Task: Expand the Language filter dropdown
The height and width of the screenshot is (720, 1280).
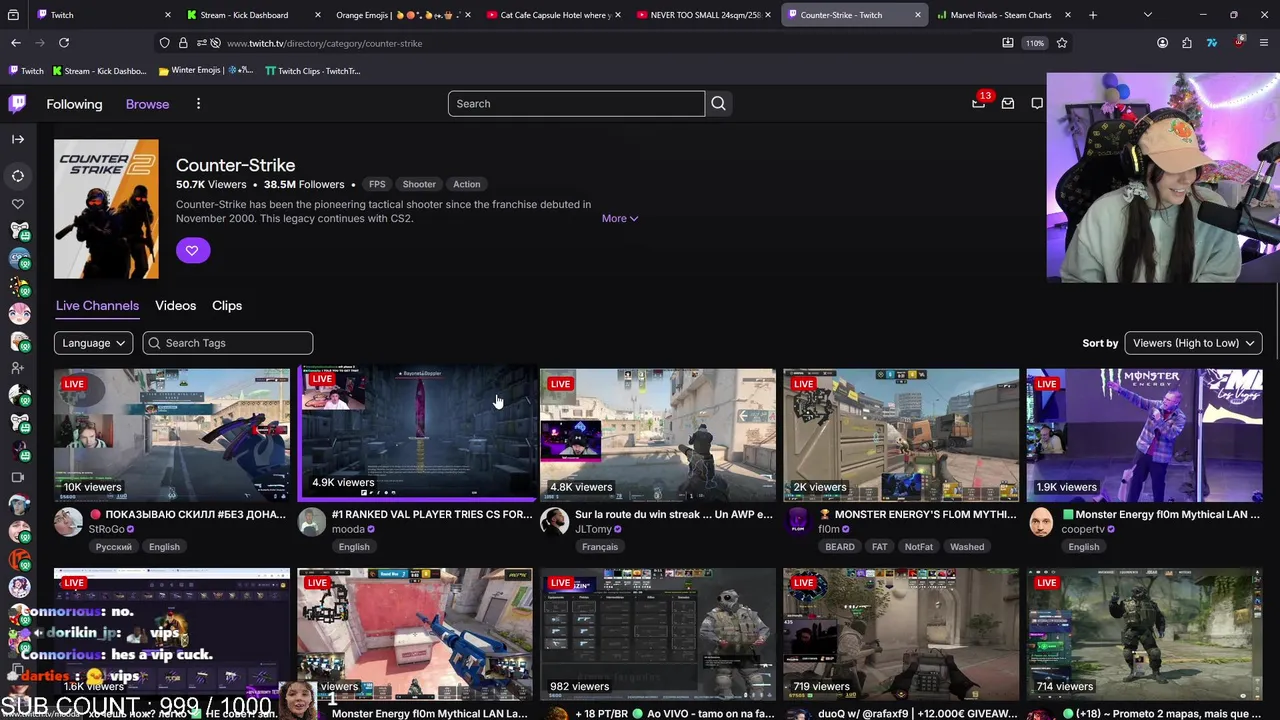Action: 93,343
